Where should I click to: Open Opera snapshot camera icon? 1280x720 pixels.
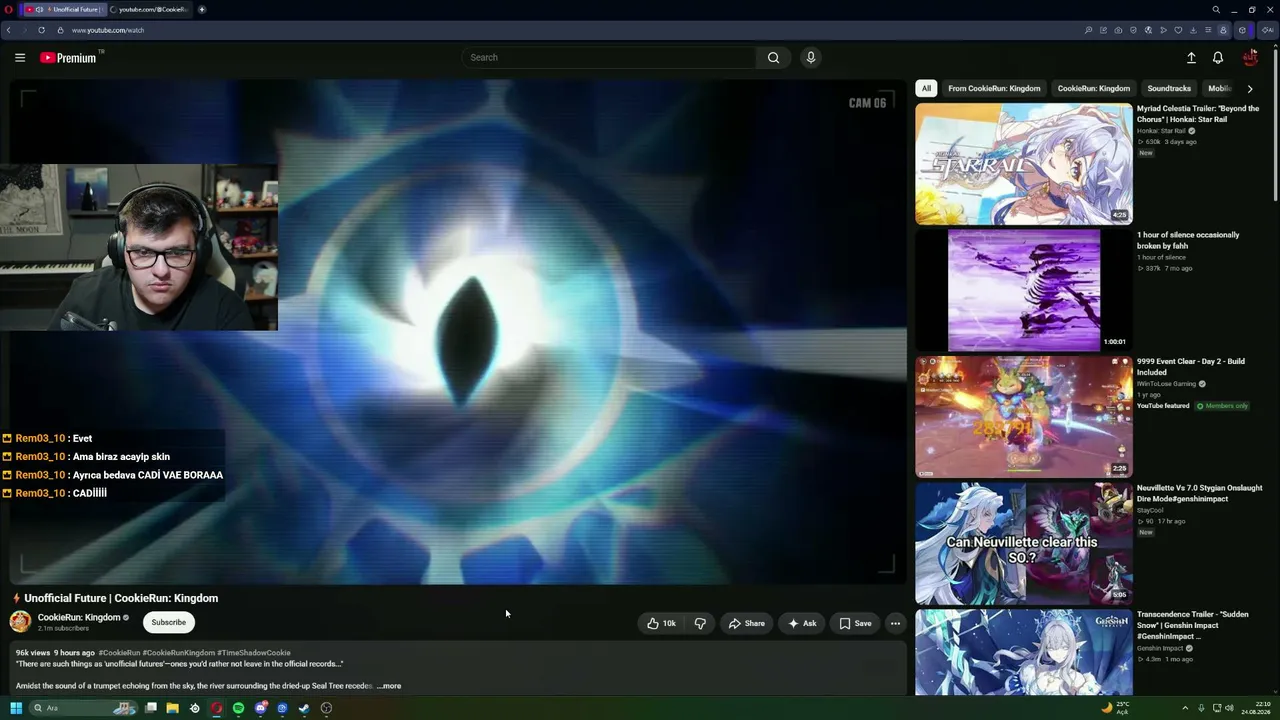(1118, 30)
